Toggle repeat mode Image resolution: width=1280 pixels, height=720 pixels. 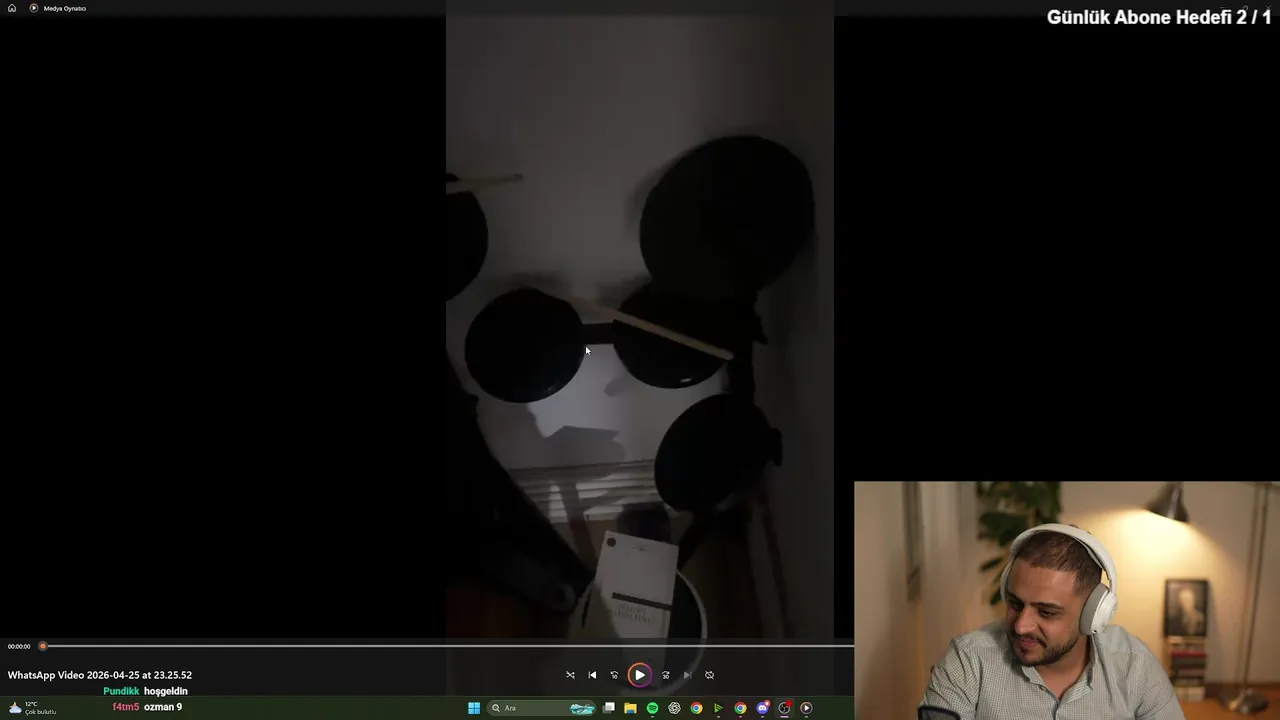pyautogui.click(x=709, y=675)
